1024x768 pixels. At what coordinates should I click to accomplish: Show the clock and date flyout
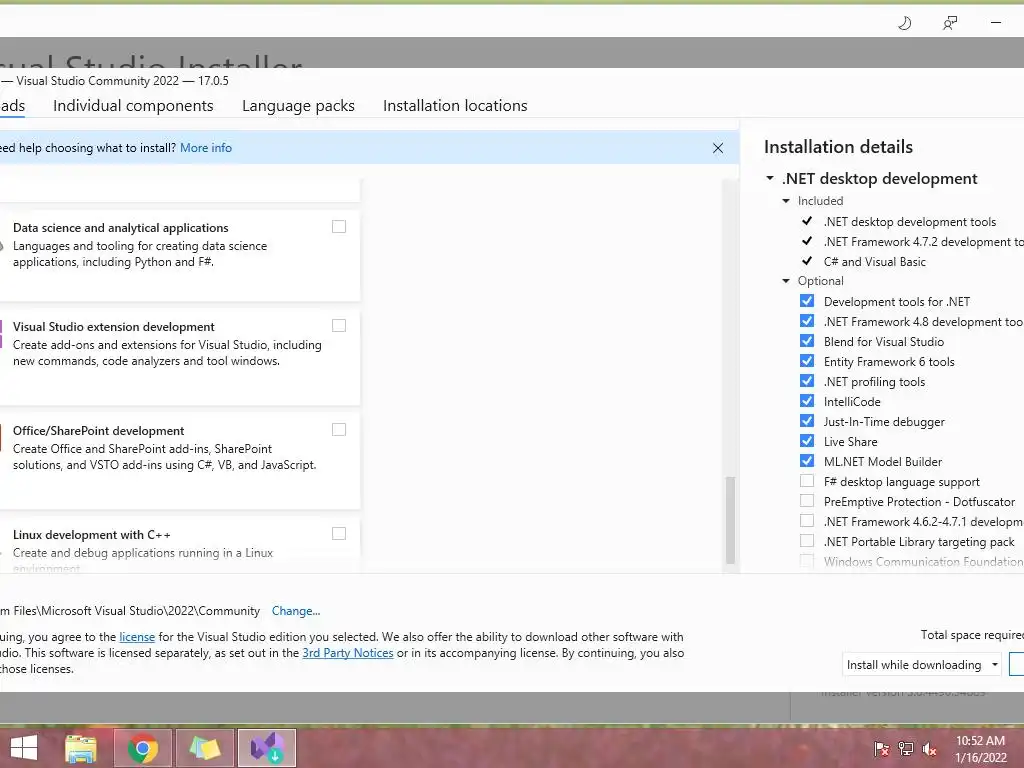click(980, 749)
